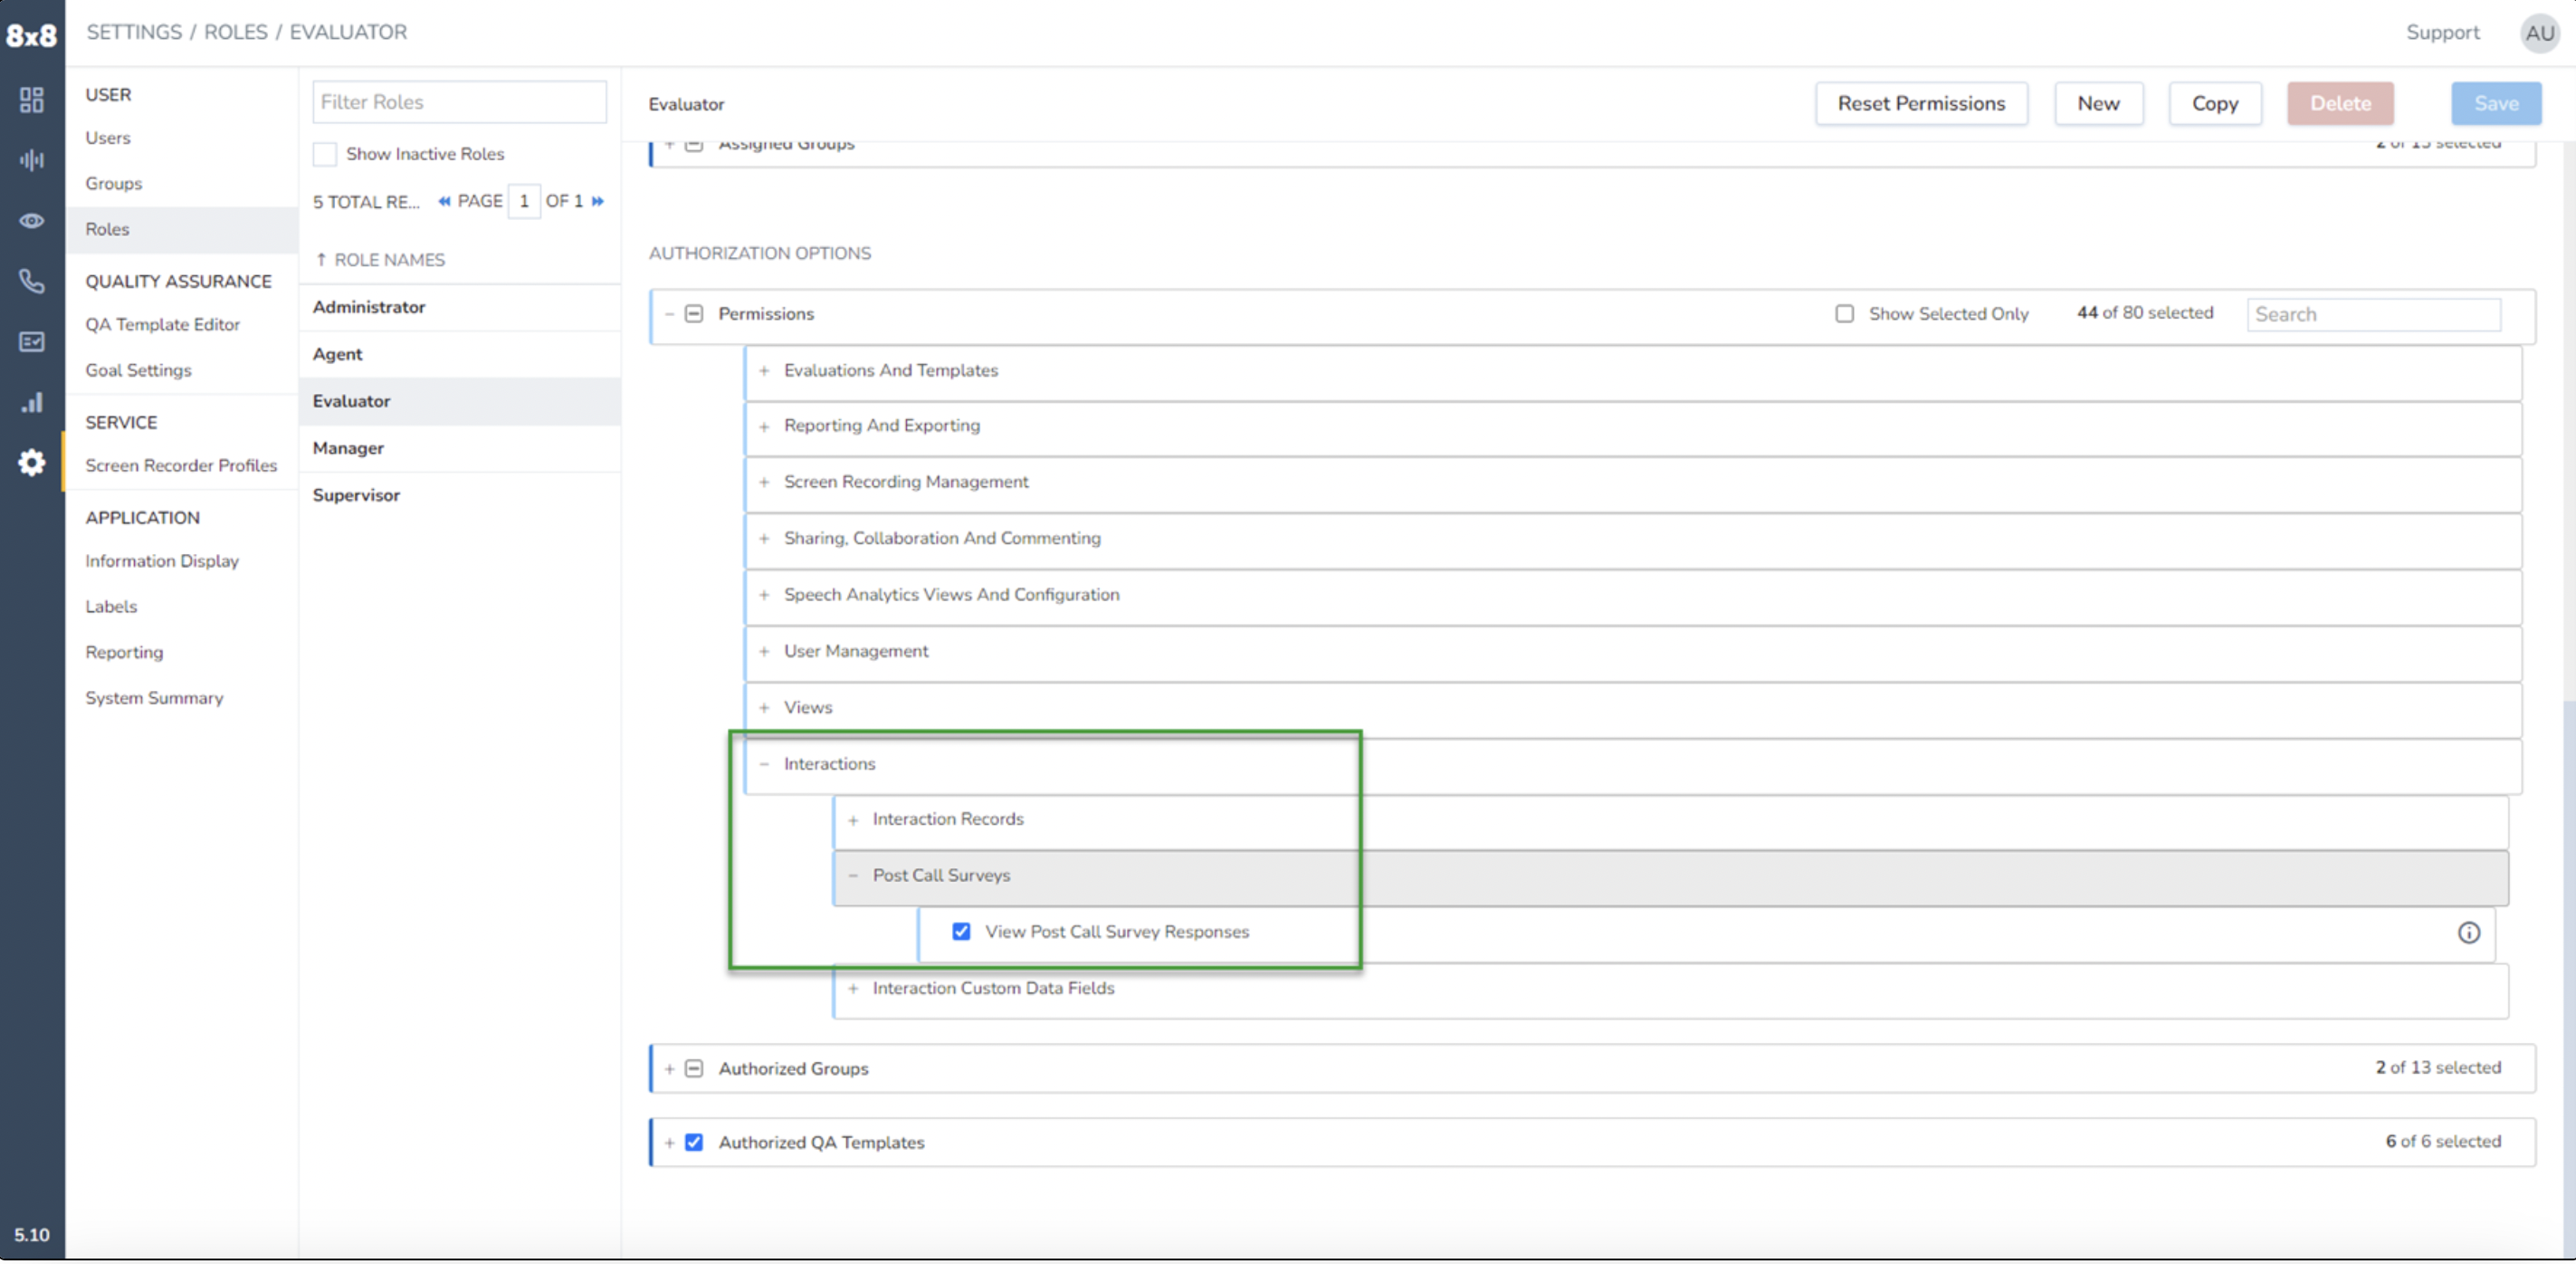Expand Screen Recording Management
Screen dimensions: 2576x1264
click(x=764, y=483)
